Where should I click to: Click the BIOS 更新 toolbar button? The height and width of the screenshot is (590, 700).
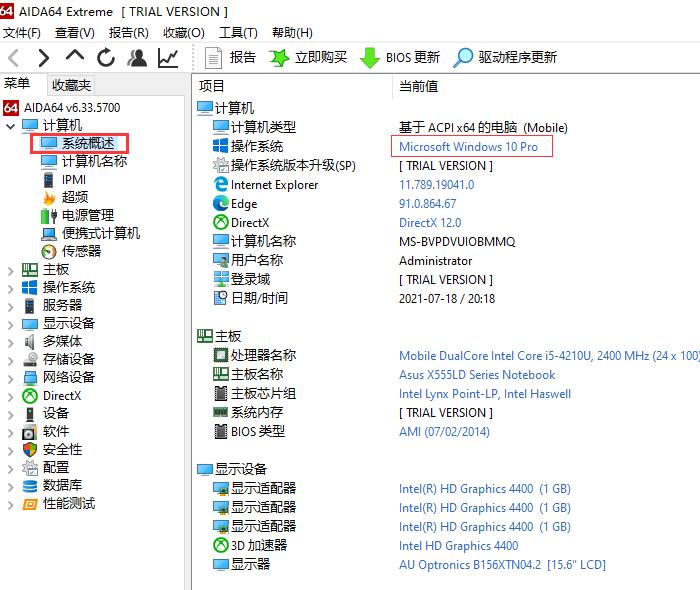coord(400,58)
